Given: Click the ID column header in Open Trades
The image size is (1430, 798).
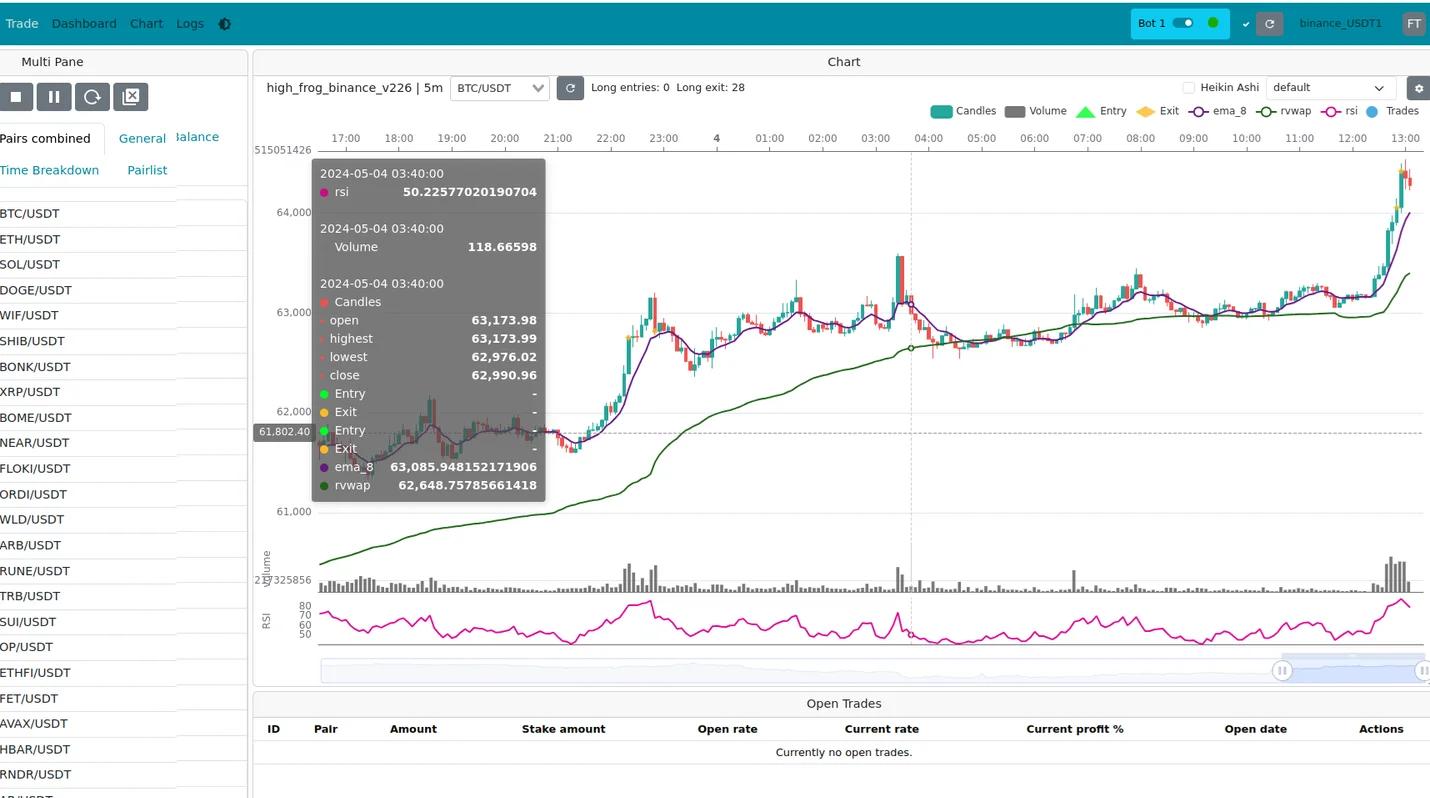Looking at the screenshot, I should (x=273, y=729).
